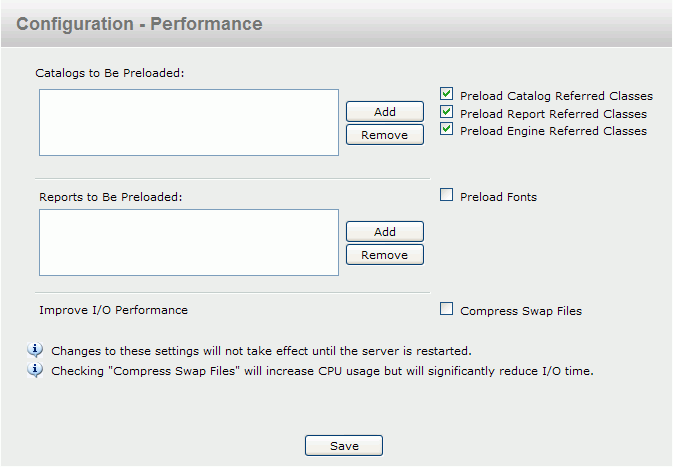The width and height of the screenshot is (673, 467).
Task: Uncheck Preload Catalog Referred Classes
Action: coord(446,94)
